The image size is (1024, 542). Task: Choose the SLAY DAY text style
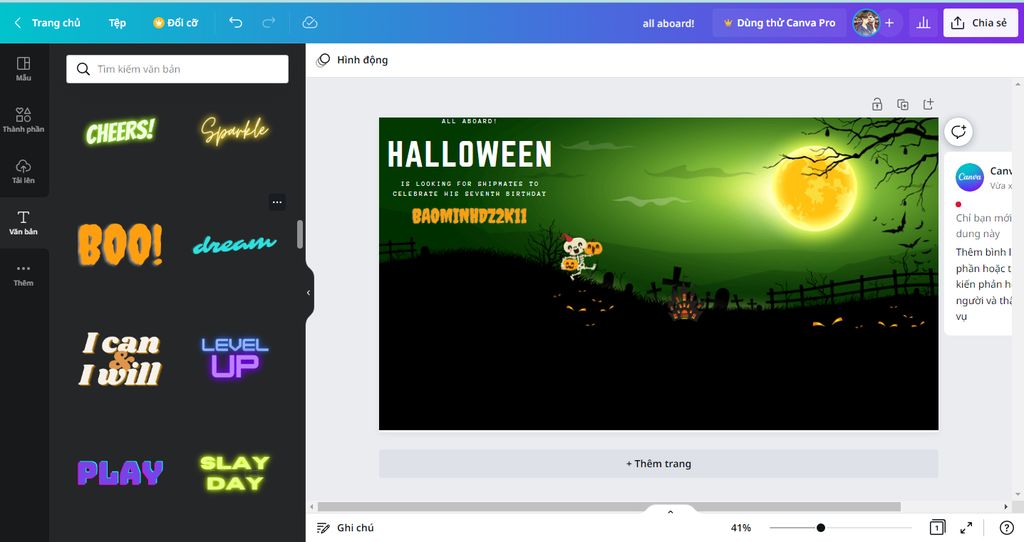pyautogui.click(x=234, y=473)
